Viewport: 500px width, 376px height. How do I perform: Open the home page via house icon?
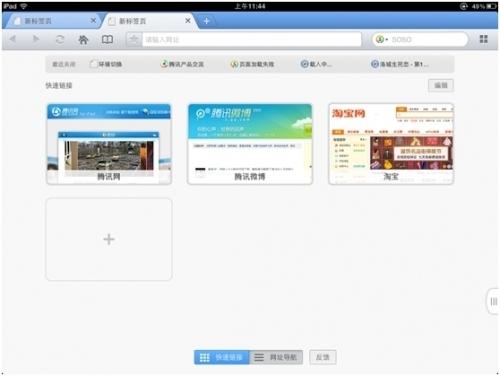83,39
